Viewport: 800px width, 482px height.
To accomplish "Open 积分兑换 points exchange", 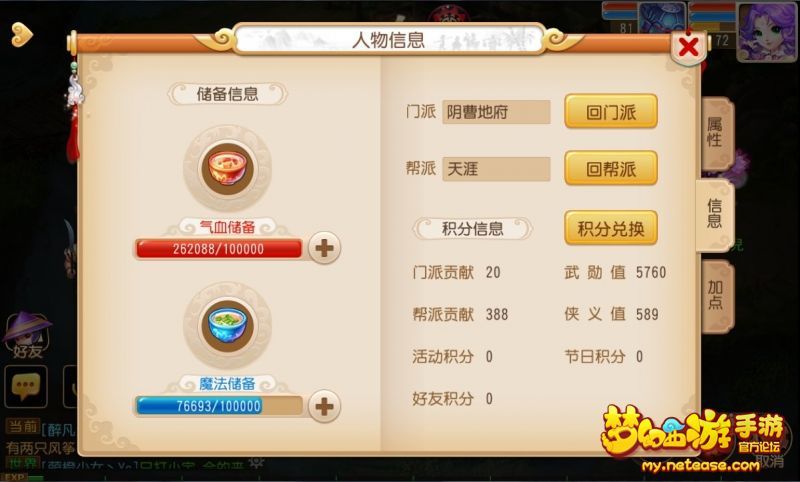I will click(x=611, y=229).
